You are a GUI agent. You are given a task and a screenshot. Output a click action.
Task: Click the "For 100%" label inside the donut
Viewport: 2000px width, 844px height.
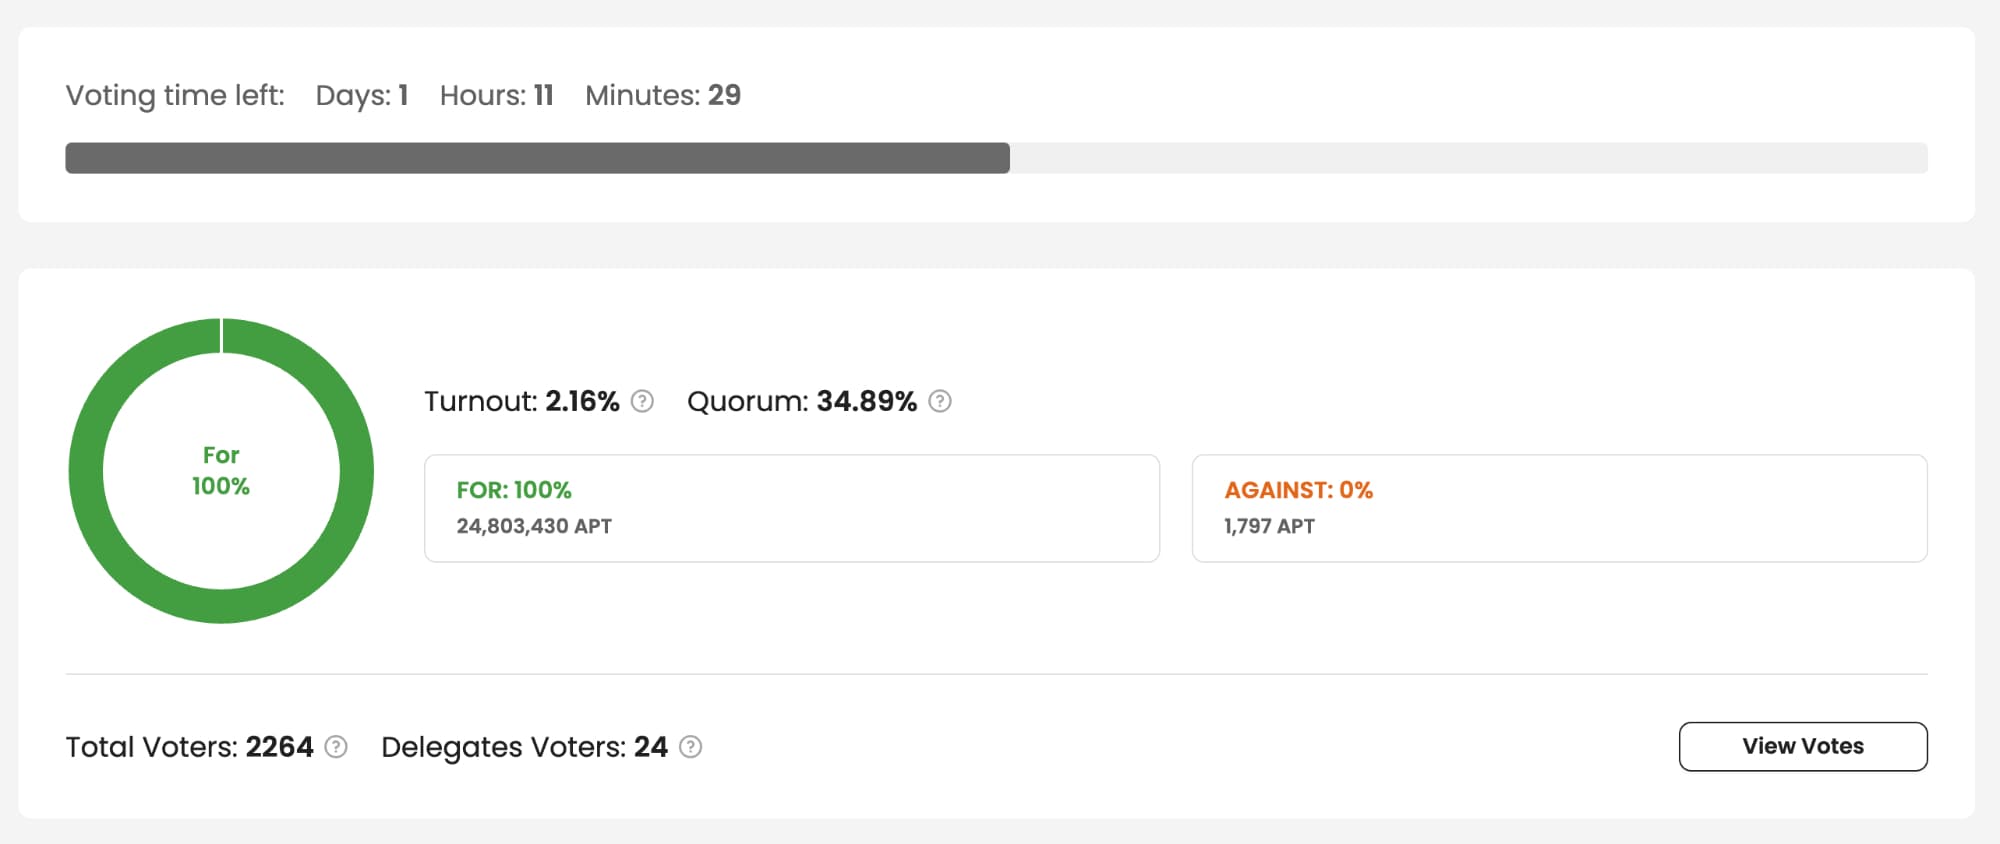221,471
